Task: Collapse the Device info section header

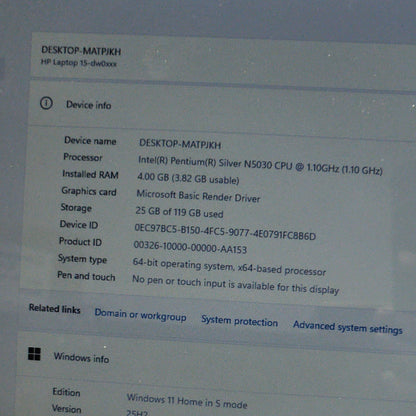Action: coord(220,107)
